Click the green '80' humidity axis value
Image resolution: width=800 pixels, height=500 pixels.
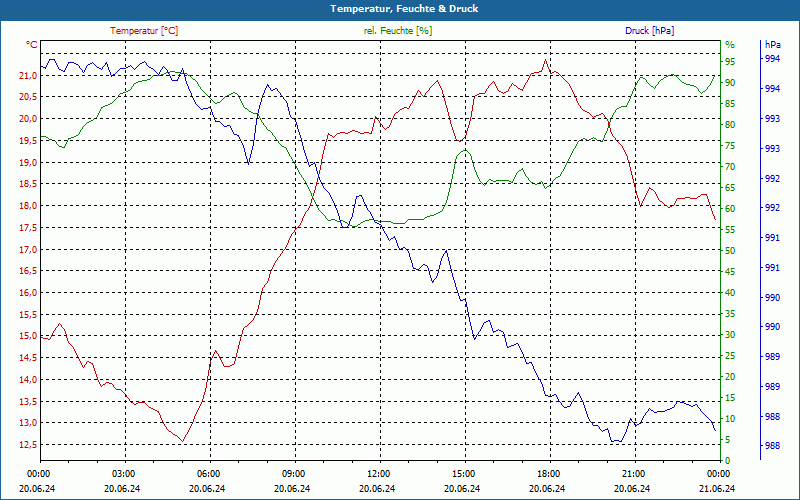click(730, 124)
